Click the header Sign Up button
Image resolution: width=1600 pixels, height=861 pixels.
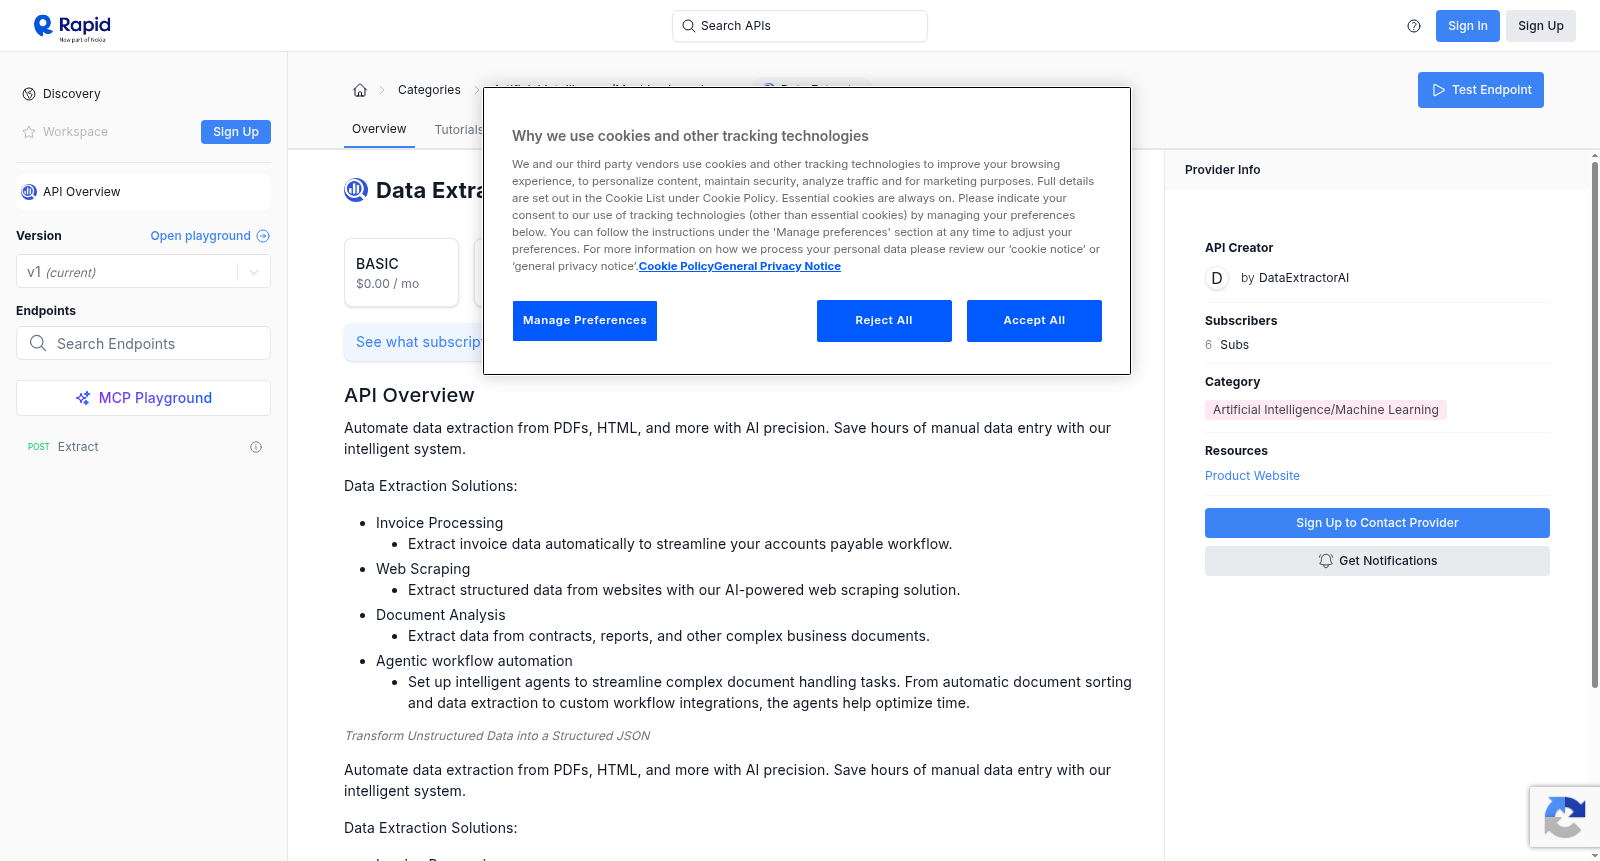pyautogui.click(x=1541, y=26)
